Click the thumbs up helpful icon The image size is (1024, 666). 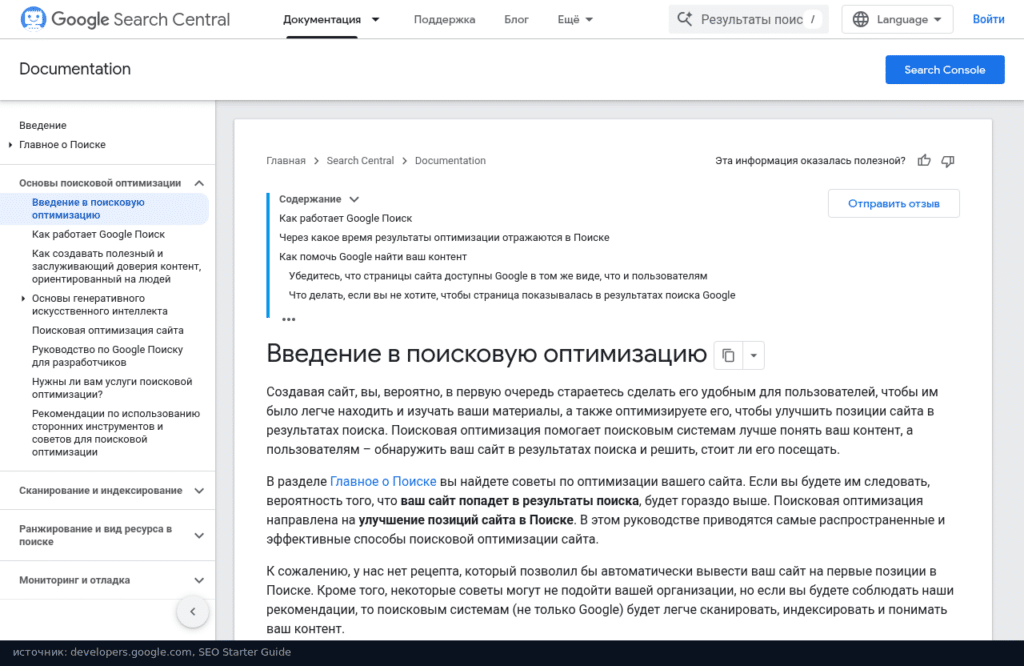click(923, 161)
